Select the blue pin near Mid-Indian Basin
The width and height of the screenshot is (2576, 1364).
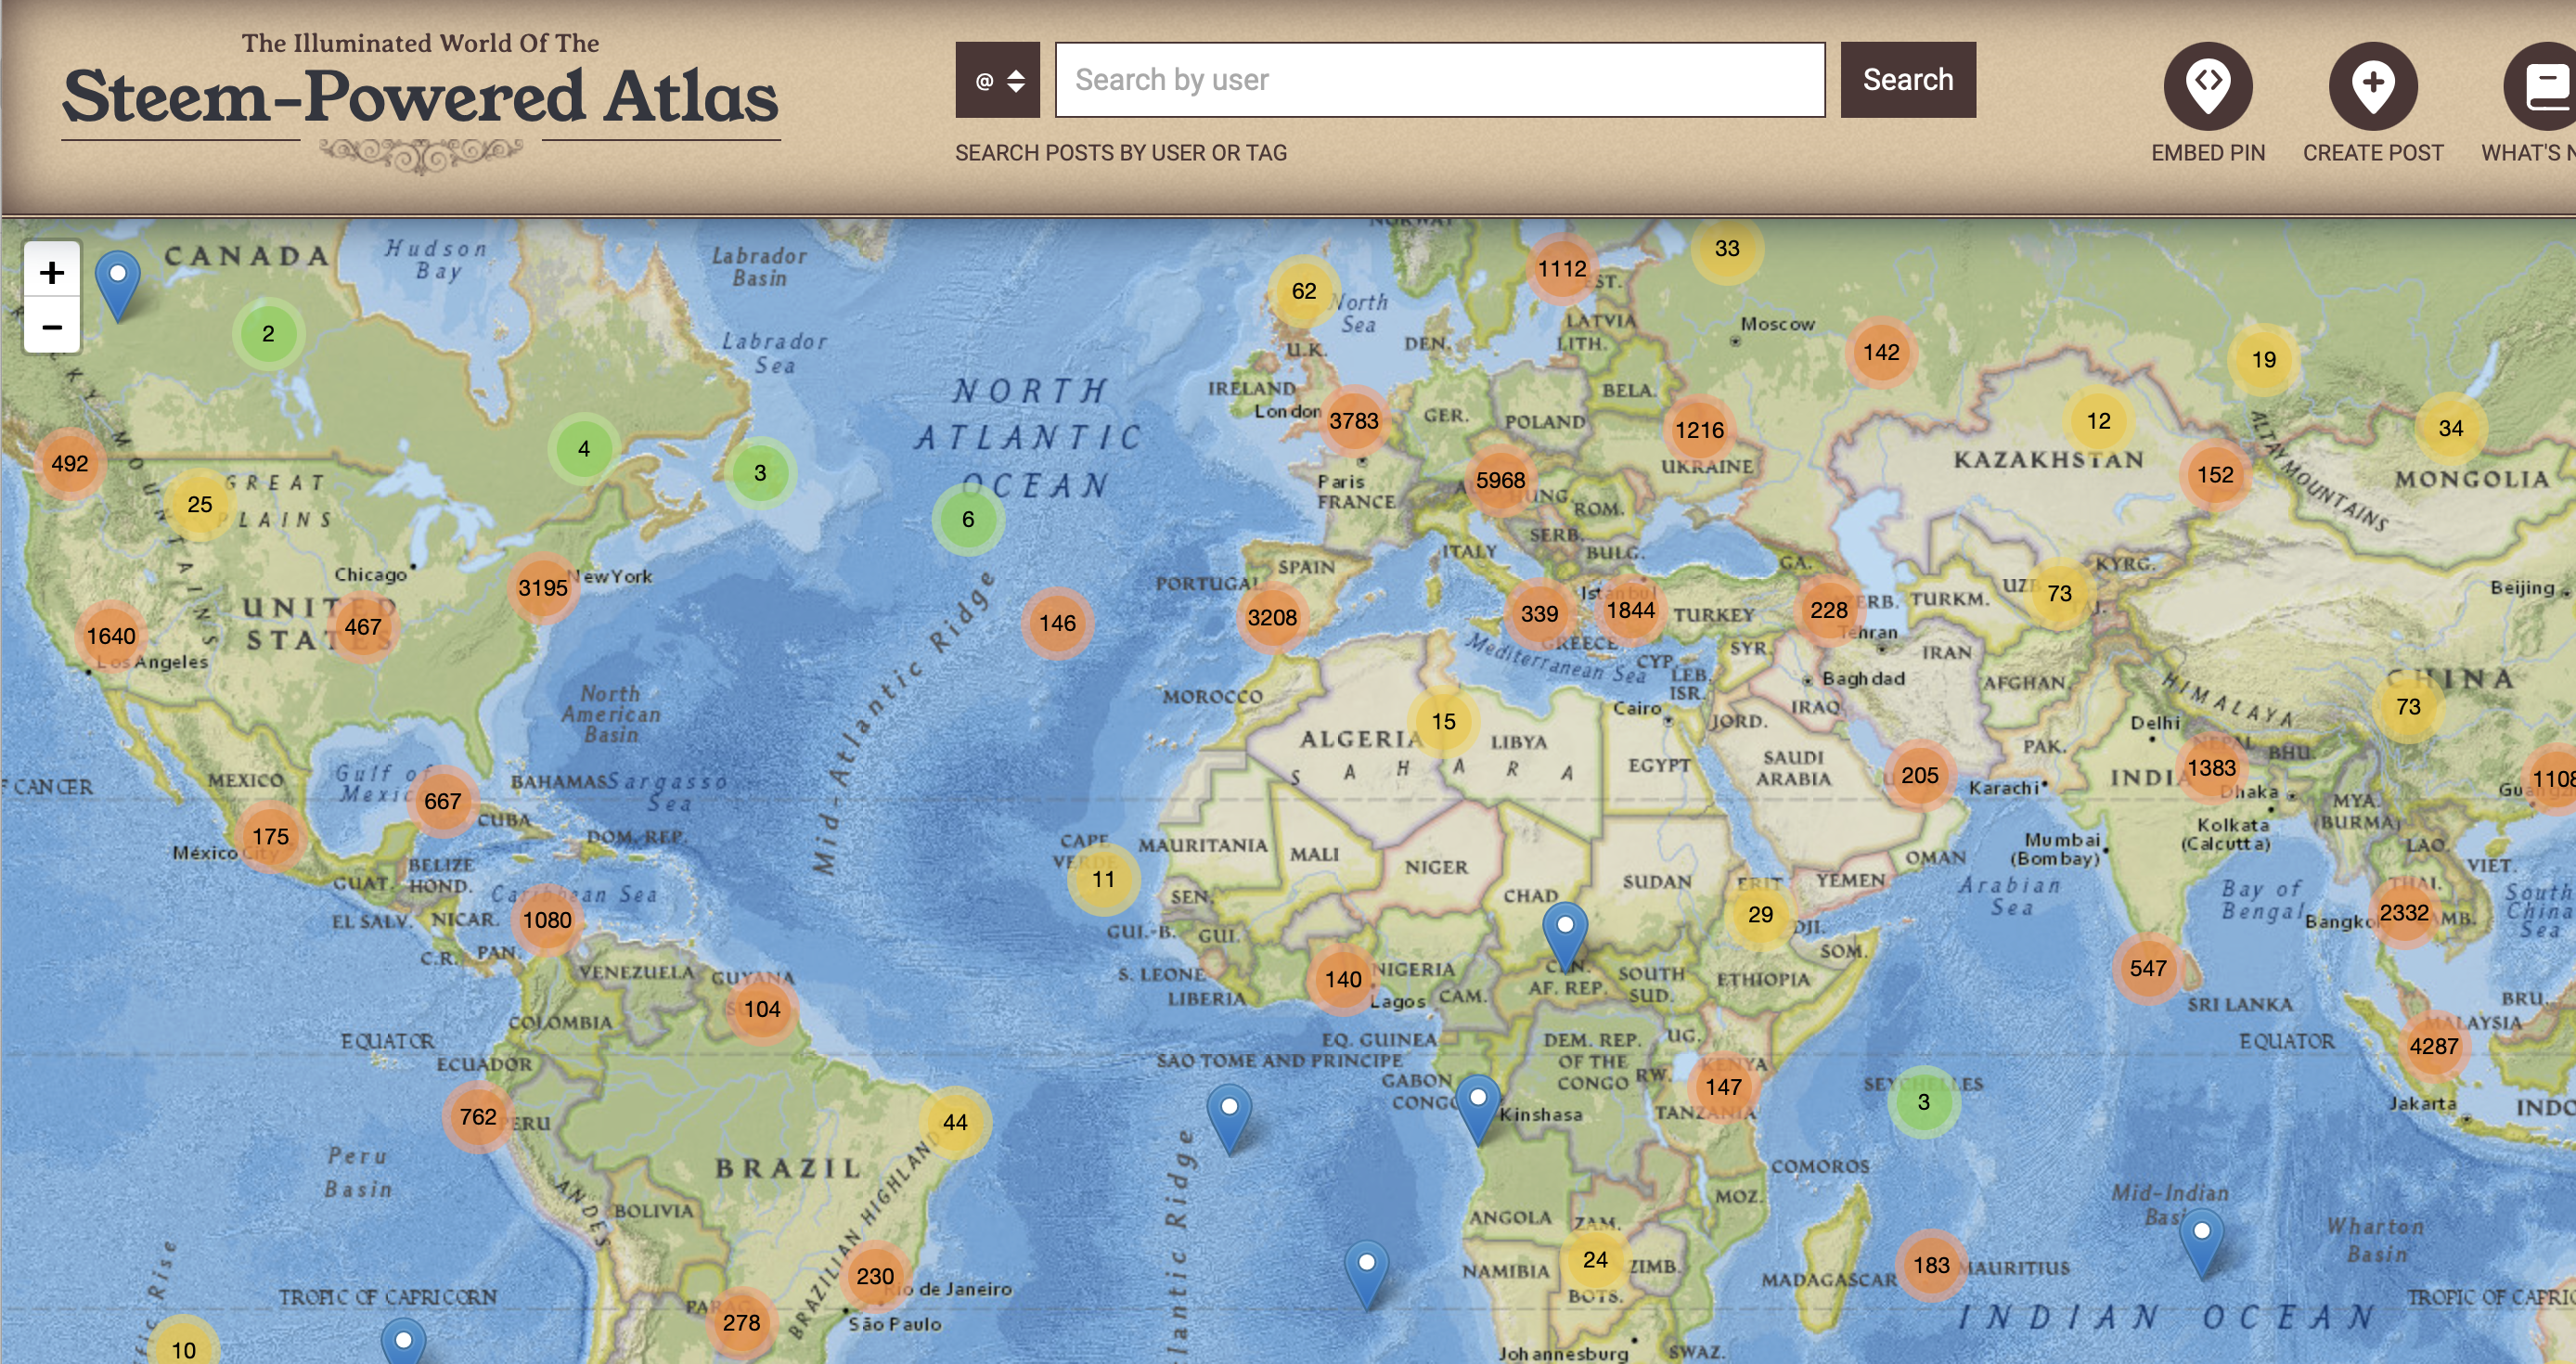pyautogui.click(x=2201, y=1243)
